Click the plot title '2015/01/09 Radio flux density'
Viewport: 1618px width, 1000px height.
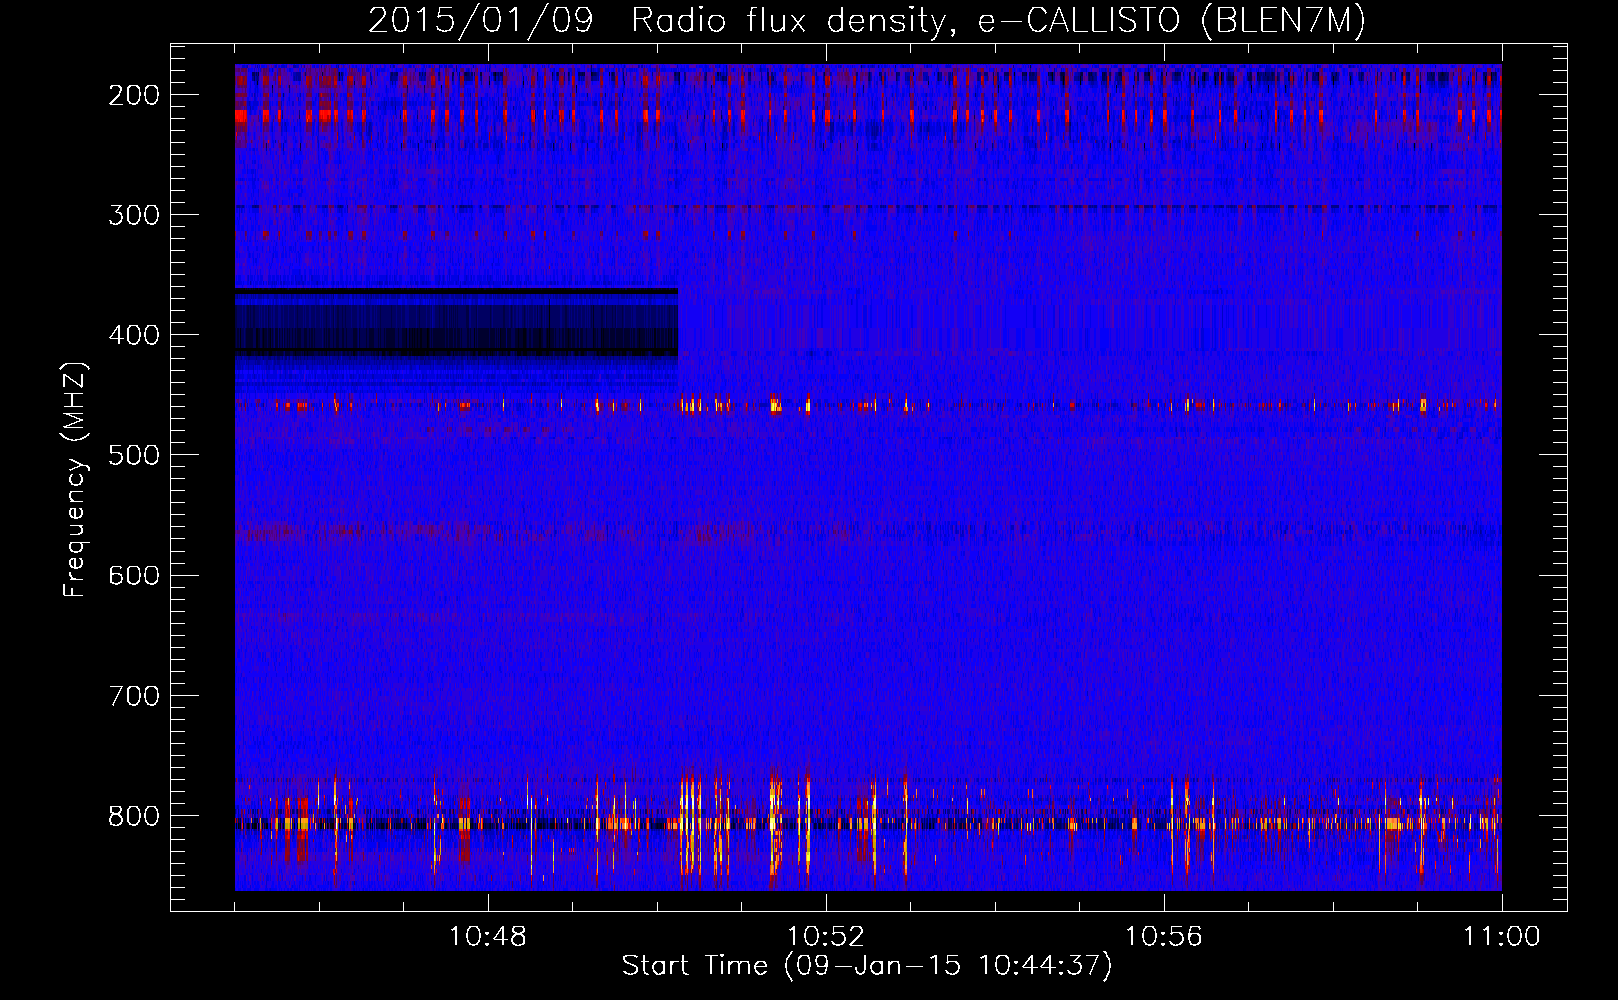(867, 20)
